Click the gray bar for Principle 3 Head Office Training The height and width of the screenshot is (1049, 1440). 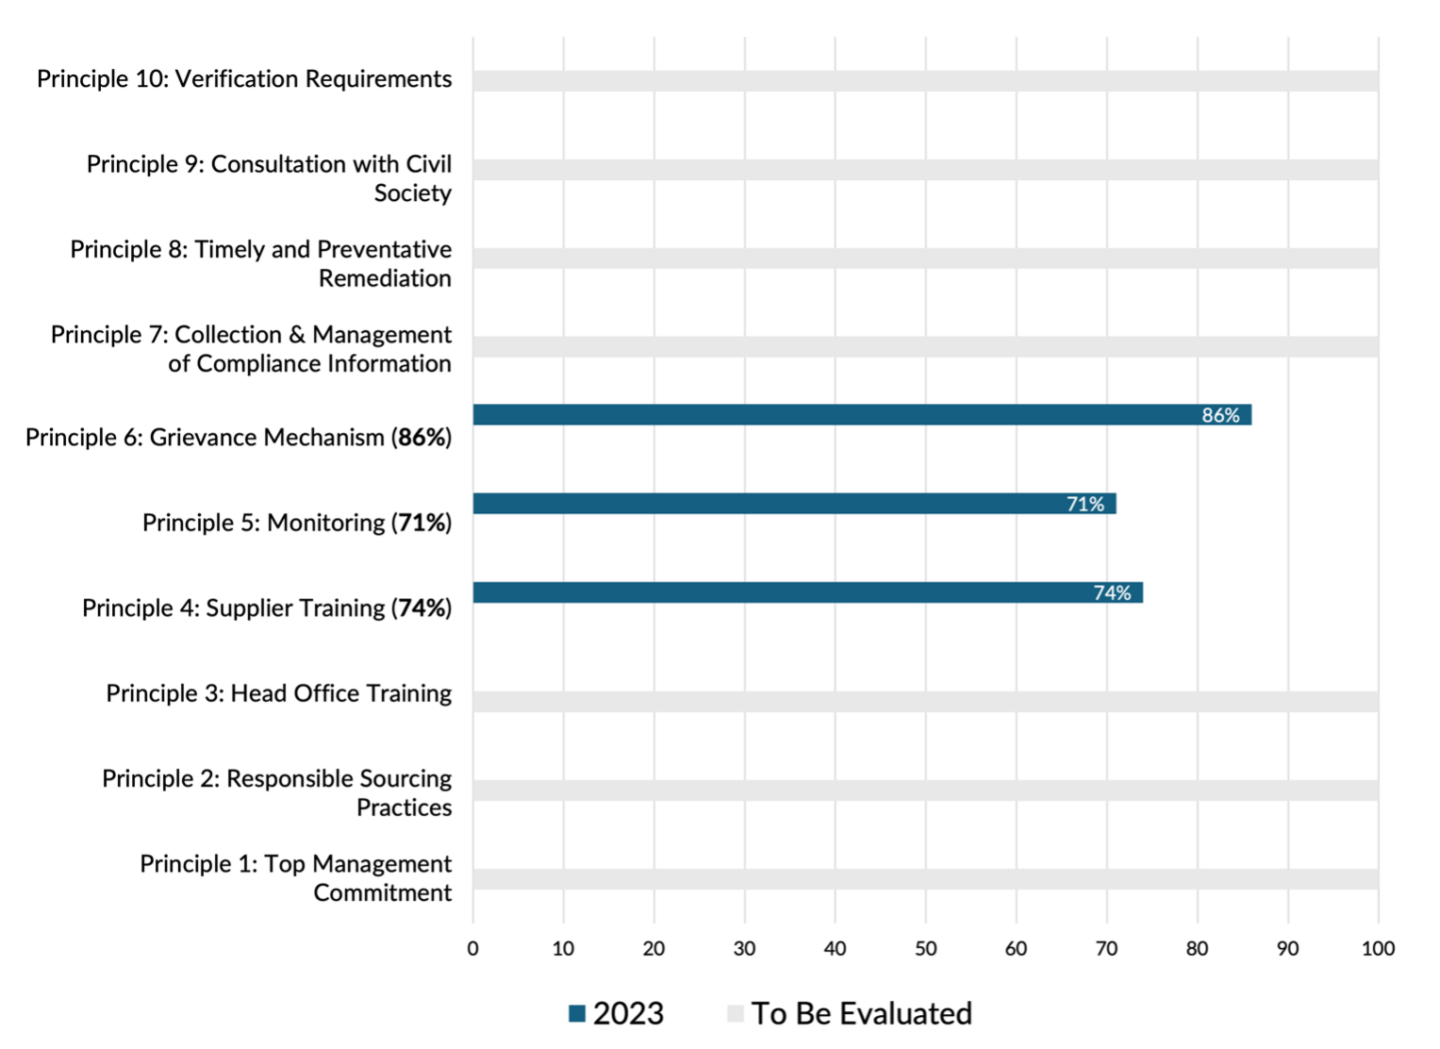(925, 702)
